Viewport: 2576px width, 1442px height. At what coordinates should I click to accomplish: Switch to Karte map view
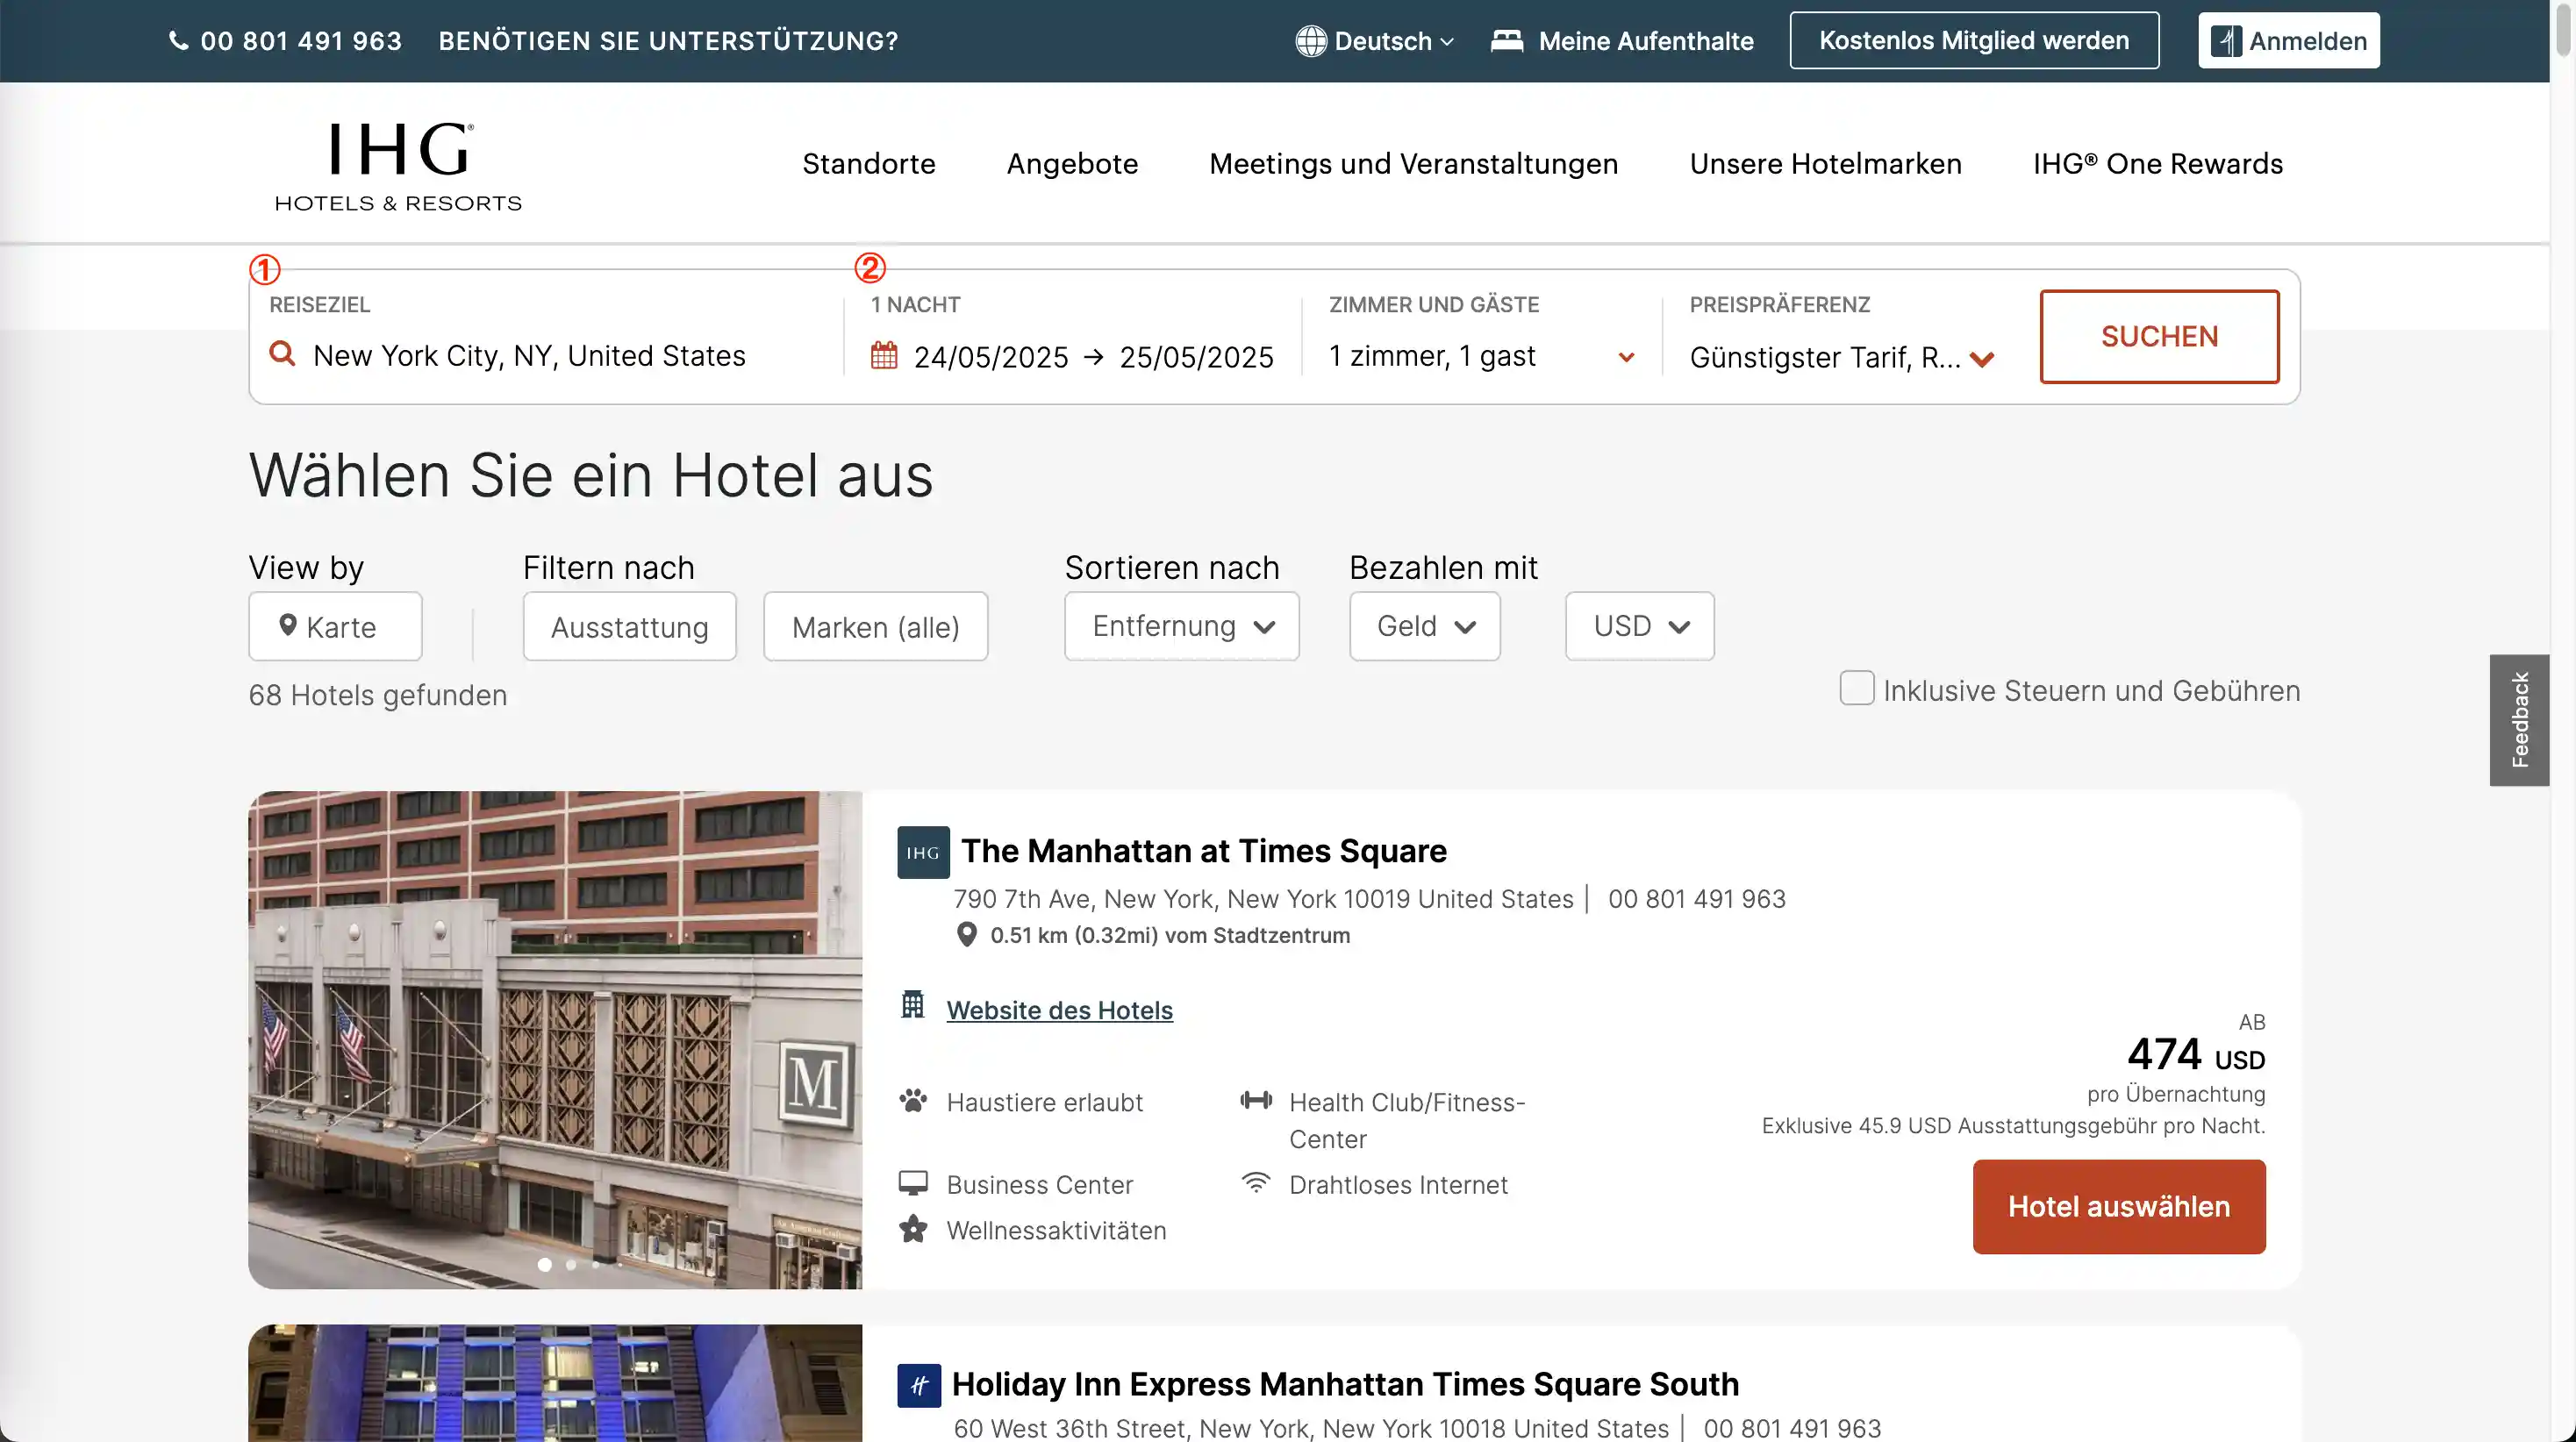pos(335,626)
